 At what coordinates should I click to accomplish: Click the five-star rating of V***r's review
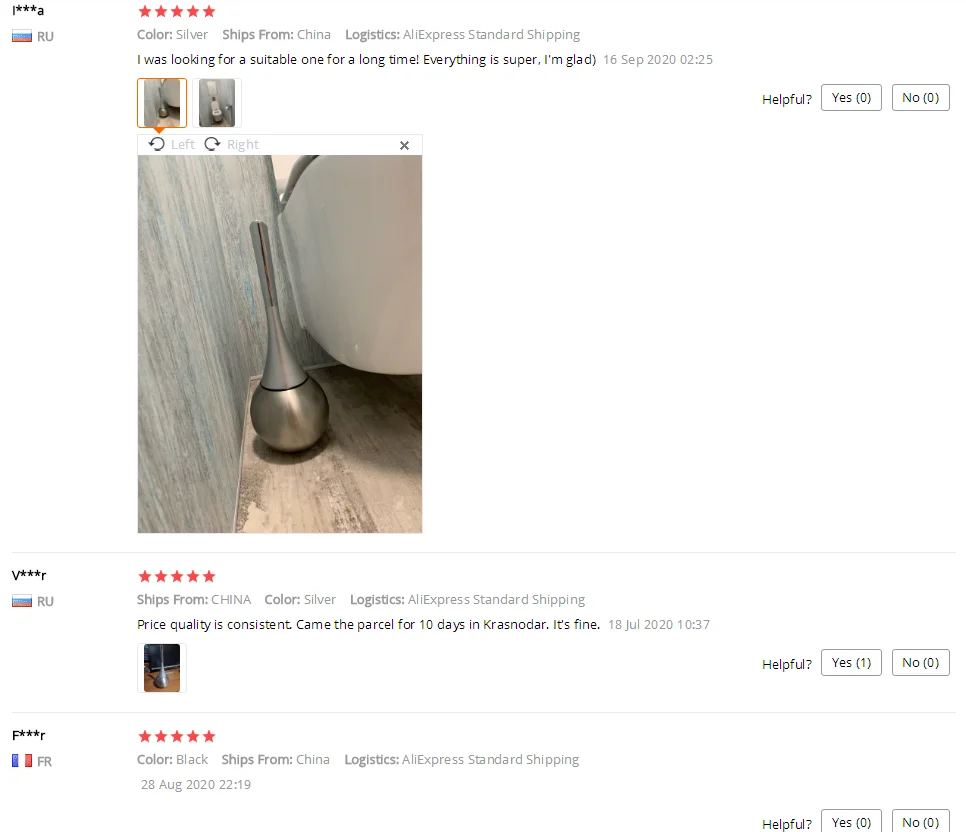pos(177,576)
